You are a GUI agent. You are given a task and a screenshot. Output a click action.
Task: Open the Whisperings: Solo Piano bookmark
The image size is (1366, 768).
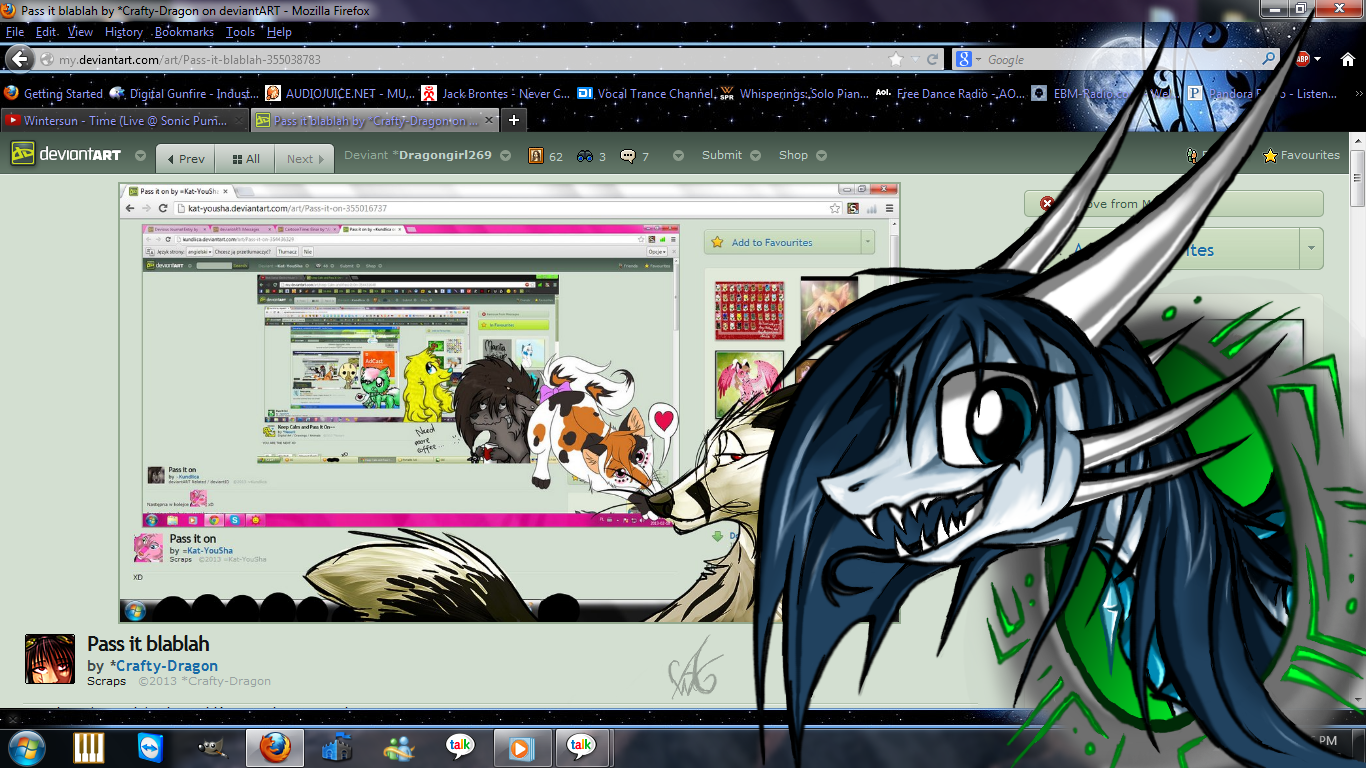point(795,93)
